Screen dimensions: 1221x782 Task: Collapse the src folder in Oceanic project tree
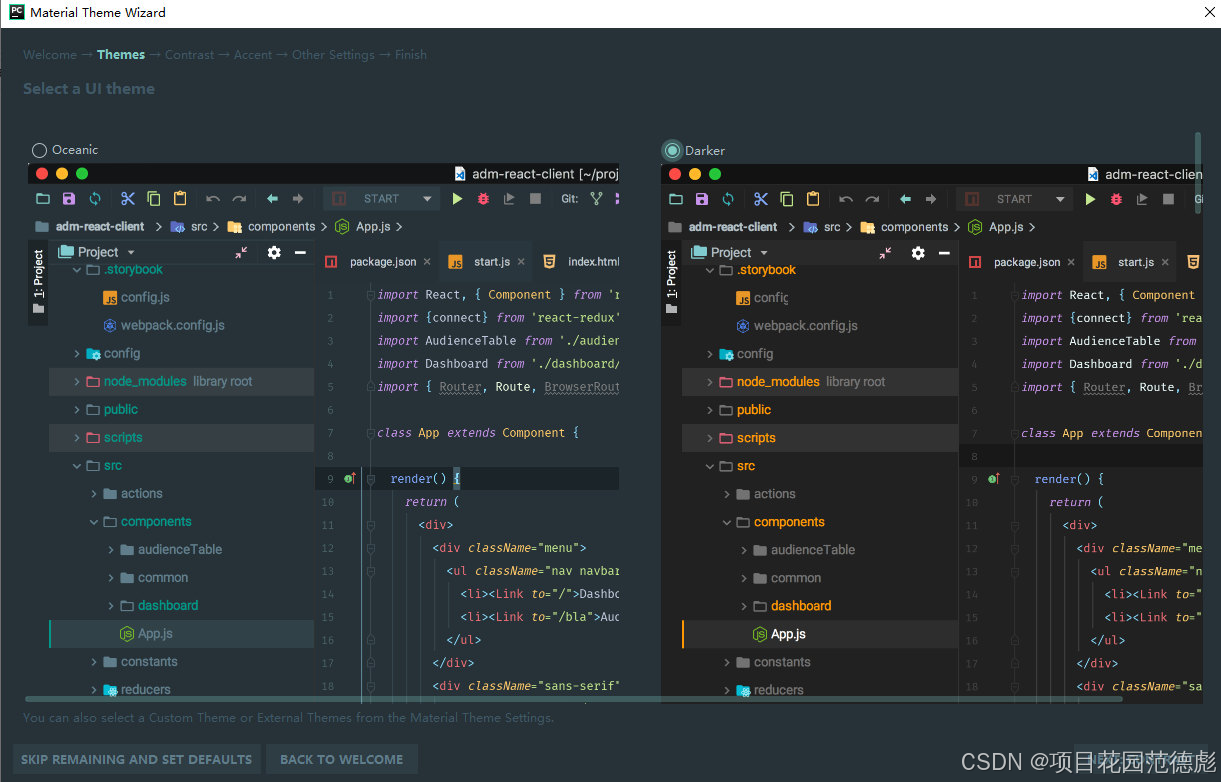click(x=77, y=465)
